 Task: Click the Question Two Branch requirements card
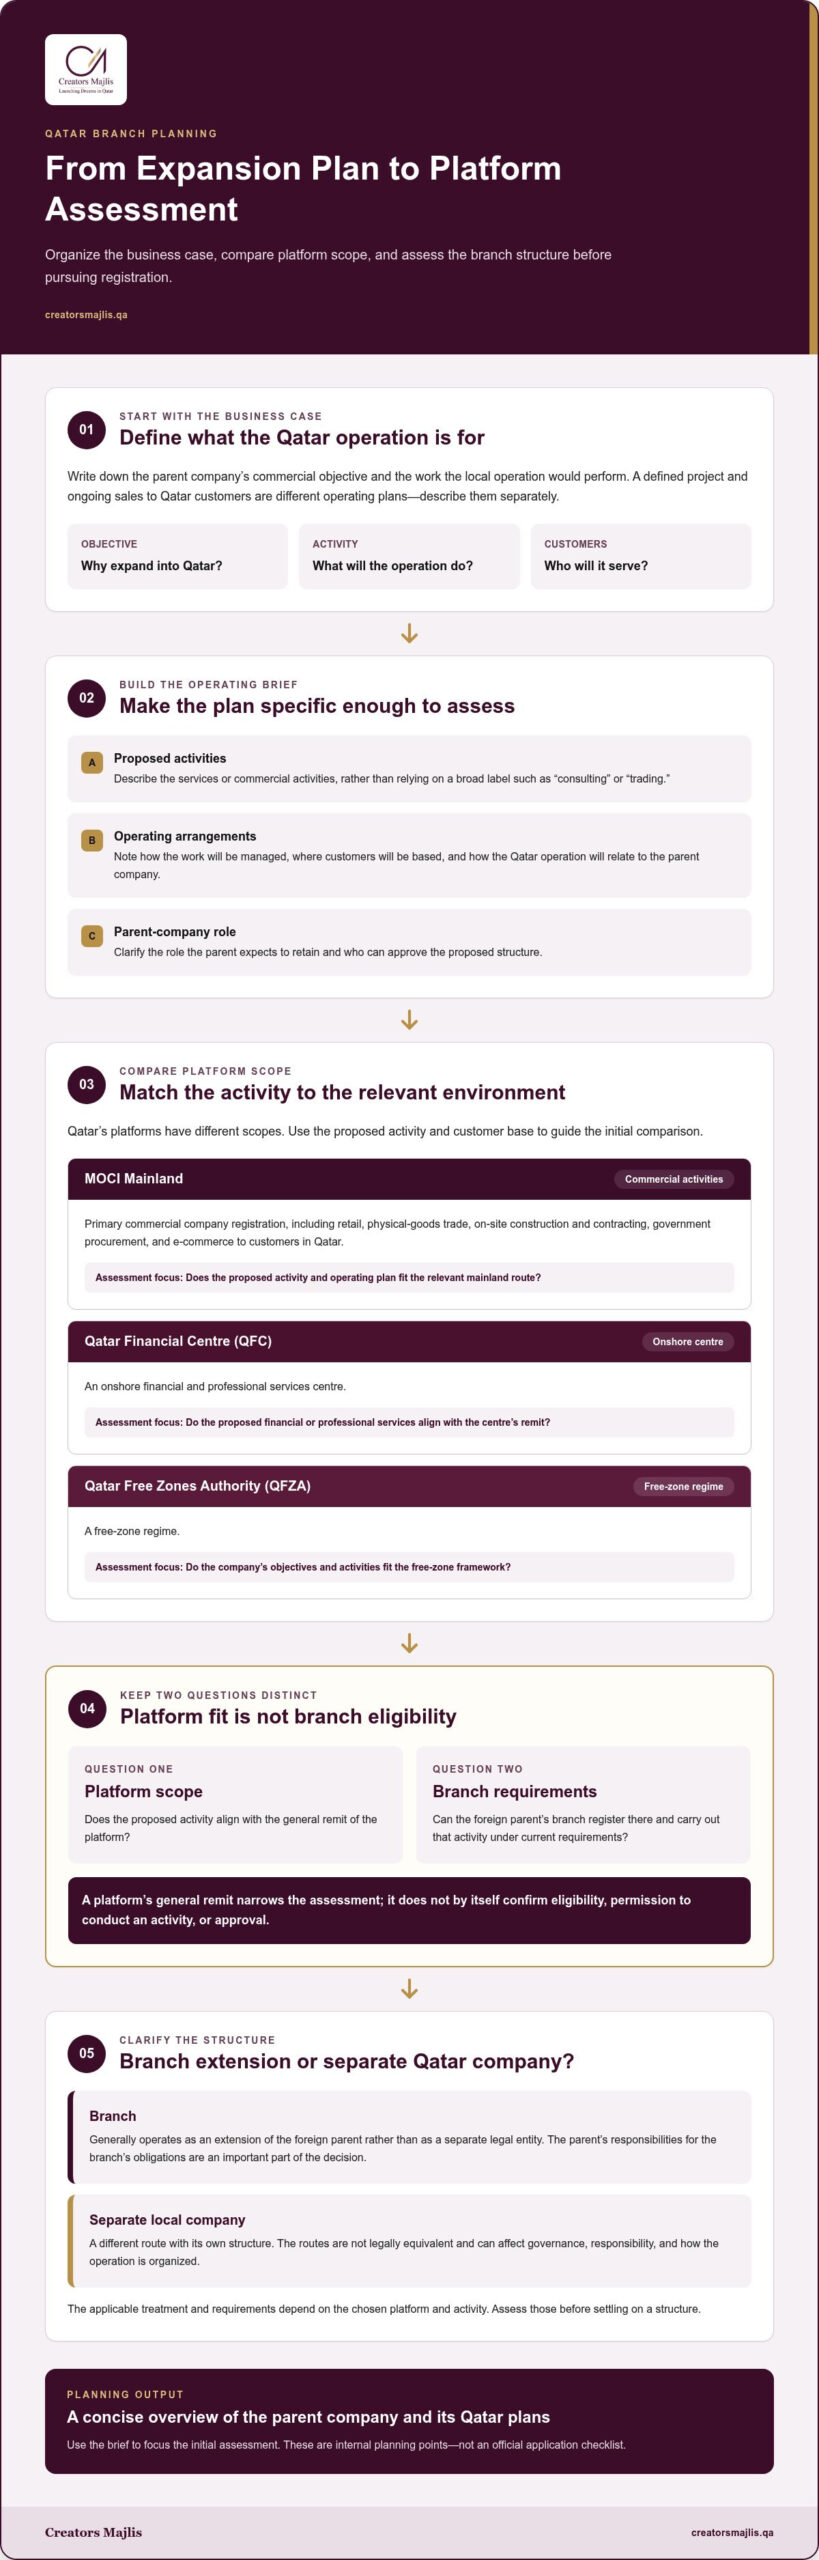pyautogui.click(x=583, y=1805)
